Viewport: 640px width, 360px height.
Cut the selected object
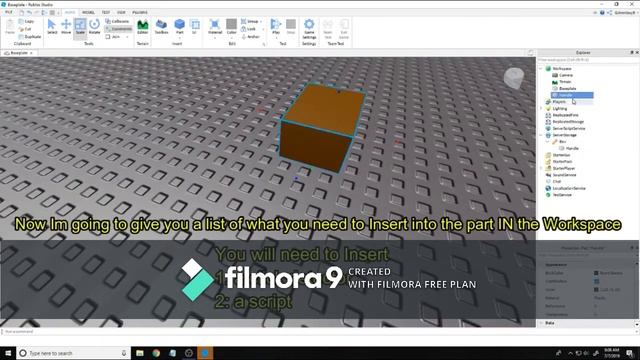click(x=25, y=29)
